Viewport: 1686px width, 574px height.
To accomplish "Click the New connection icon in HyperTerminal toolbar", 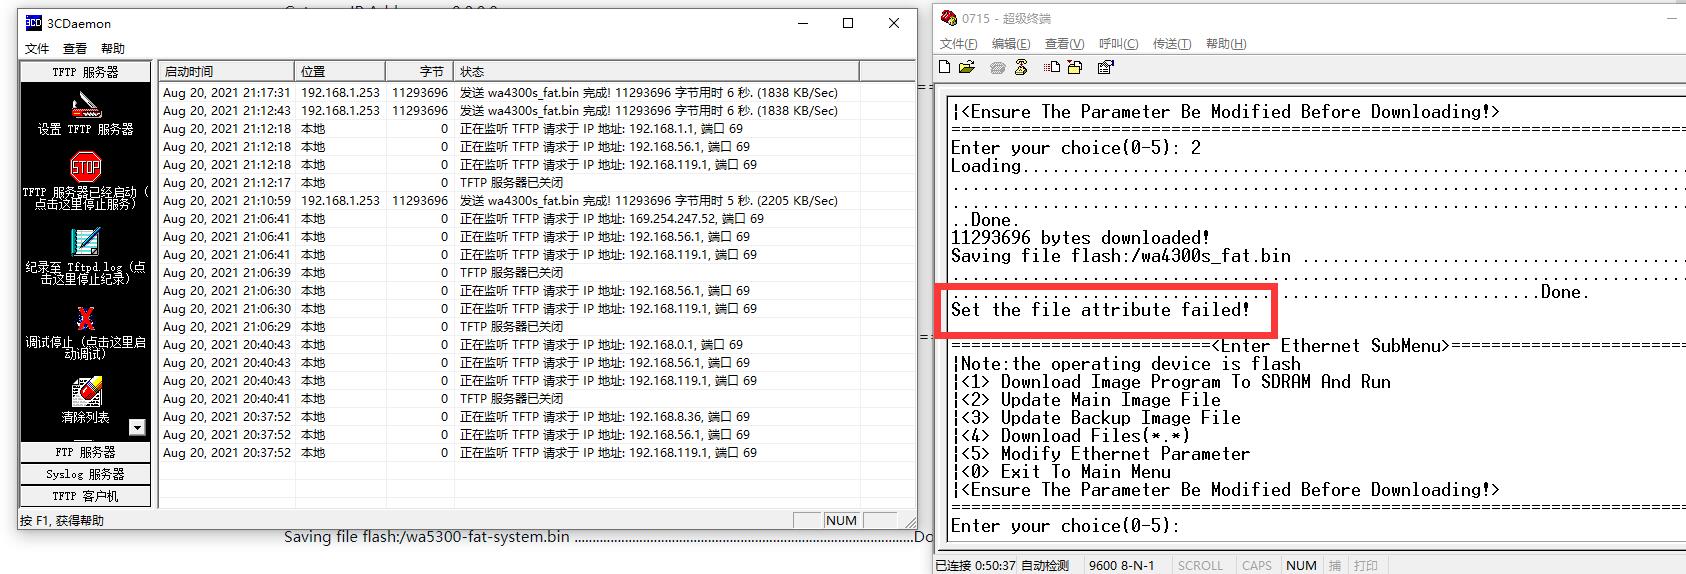I will click(x=945, y=67).
